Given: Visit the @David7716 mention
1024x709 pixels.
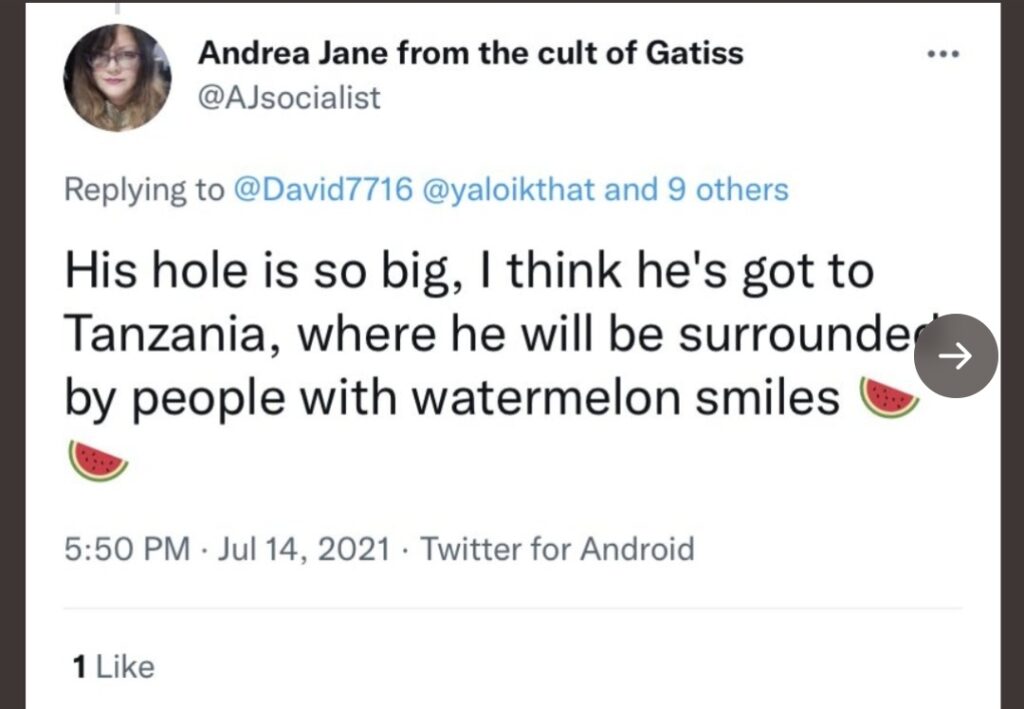Looking at the screenshot, I should coord(322,189).
